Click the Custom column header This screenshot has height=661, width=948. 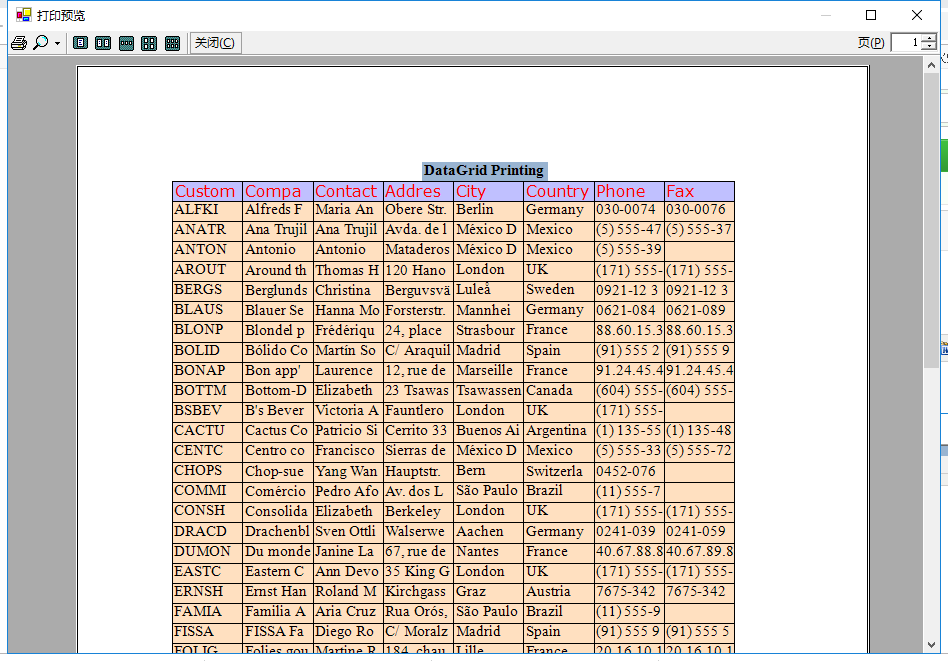pyautogui.click(x=207, y=192)
